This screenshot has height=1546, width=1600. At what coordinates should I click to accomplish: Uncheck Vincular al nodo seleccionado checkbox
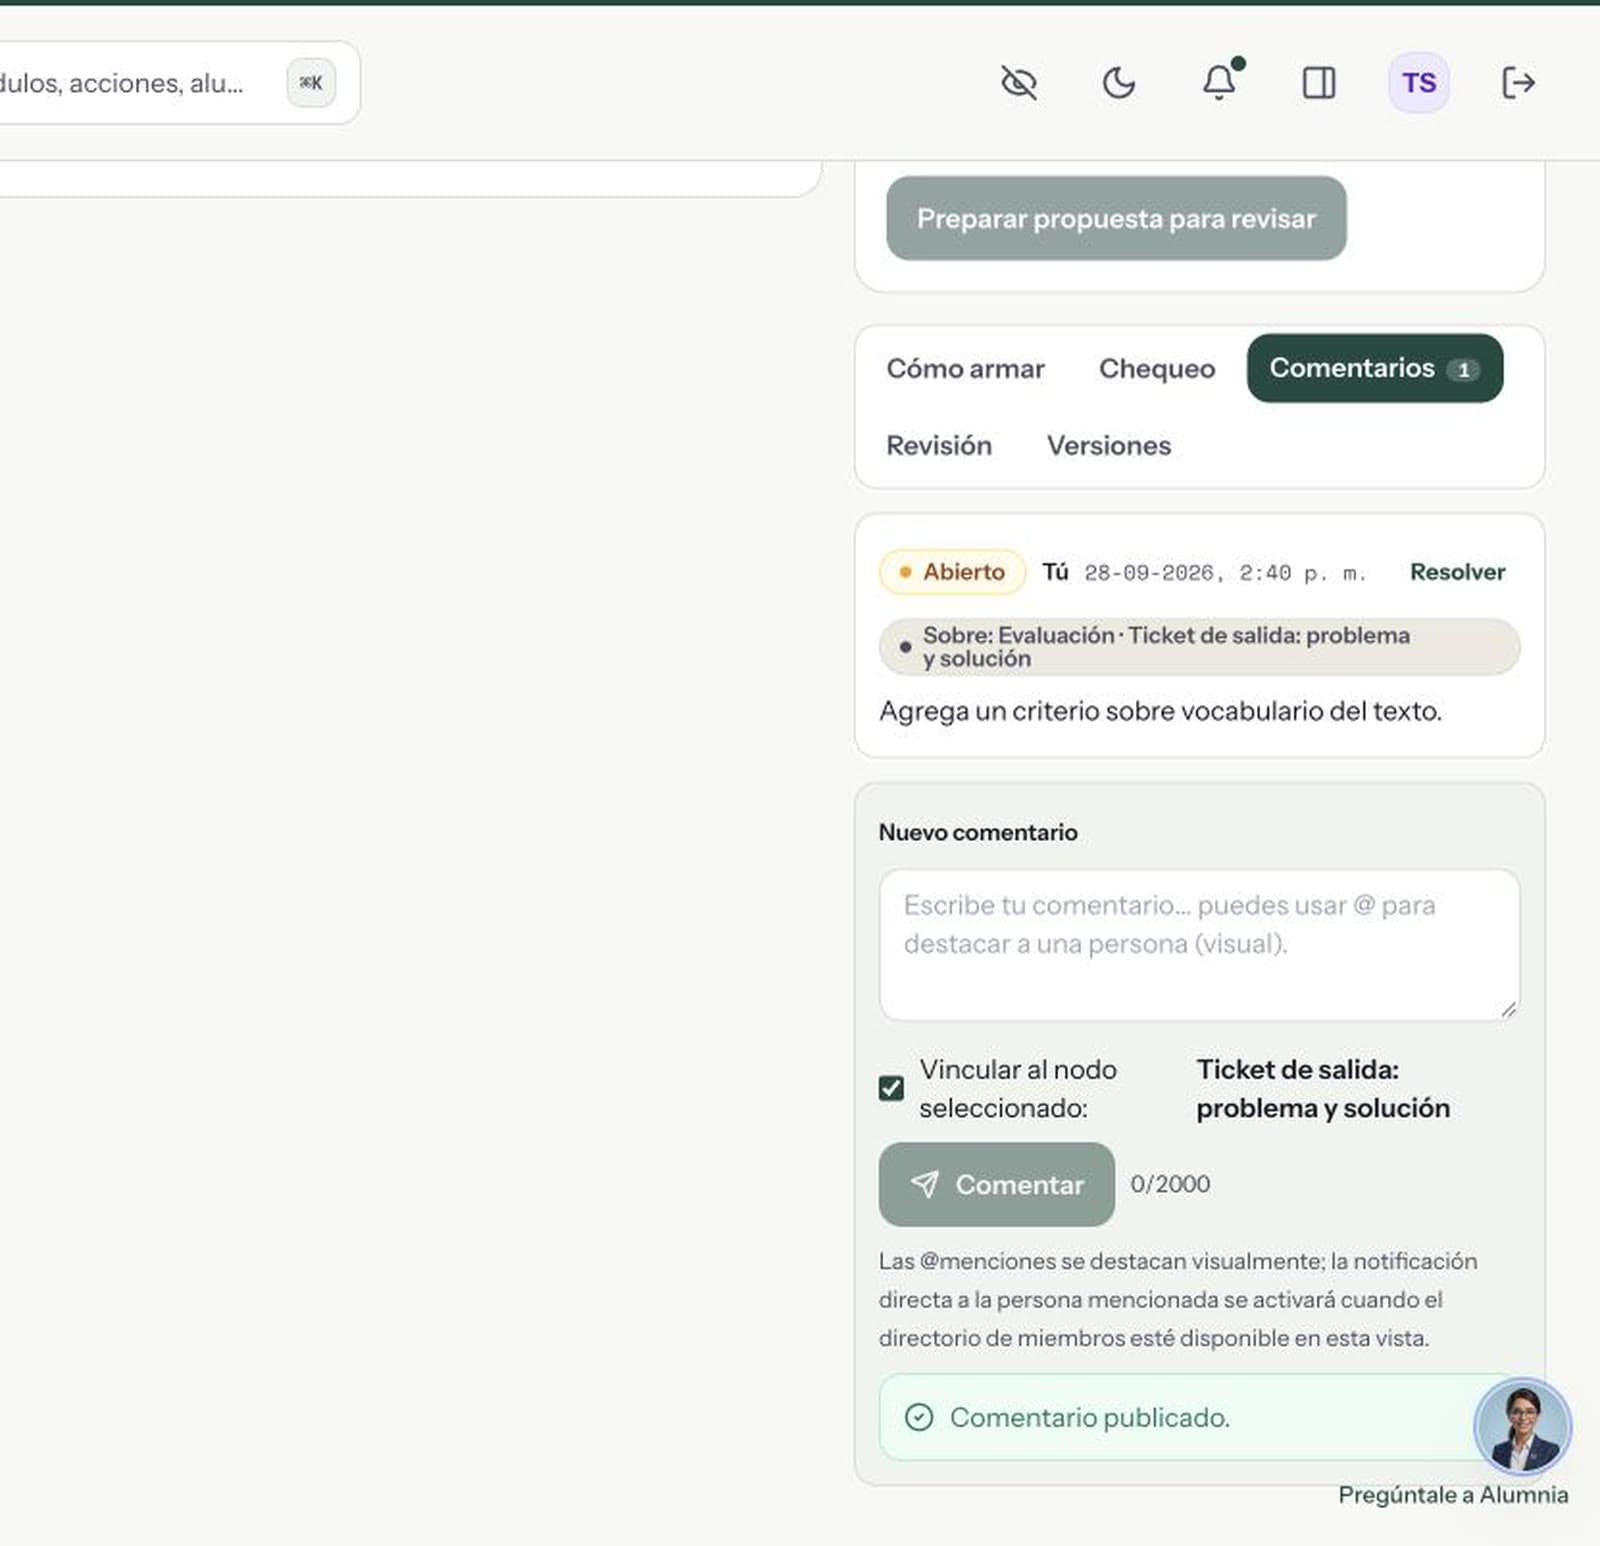[891, 1088]
